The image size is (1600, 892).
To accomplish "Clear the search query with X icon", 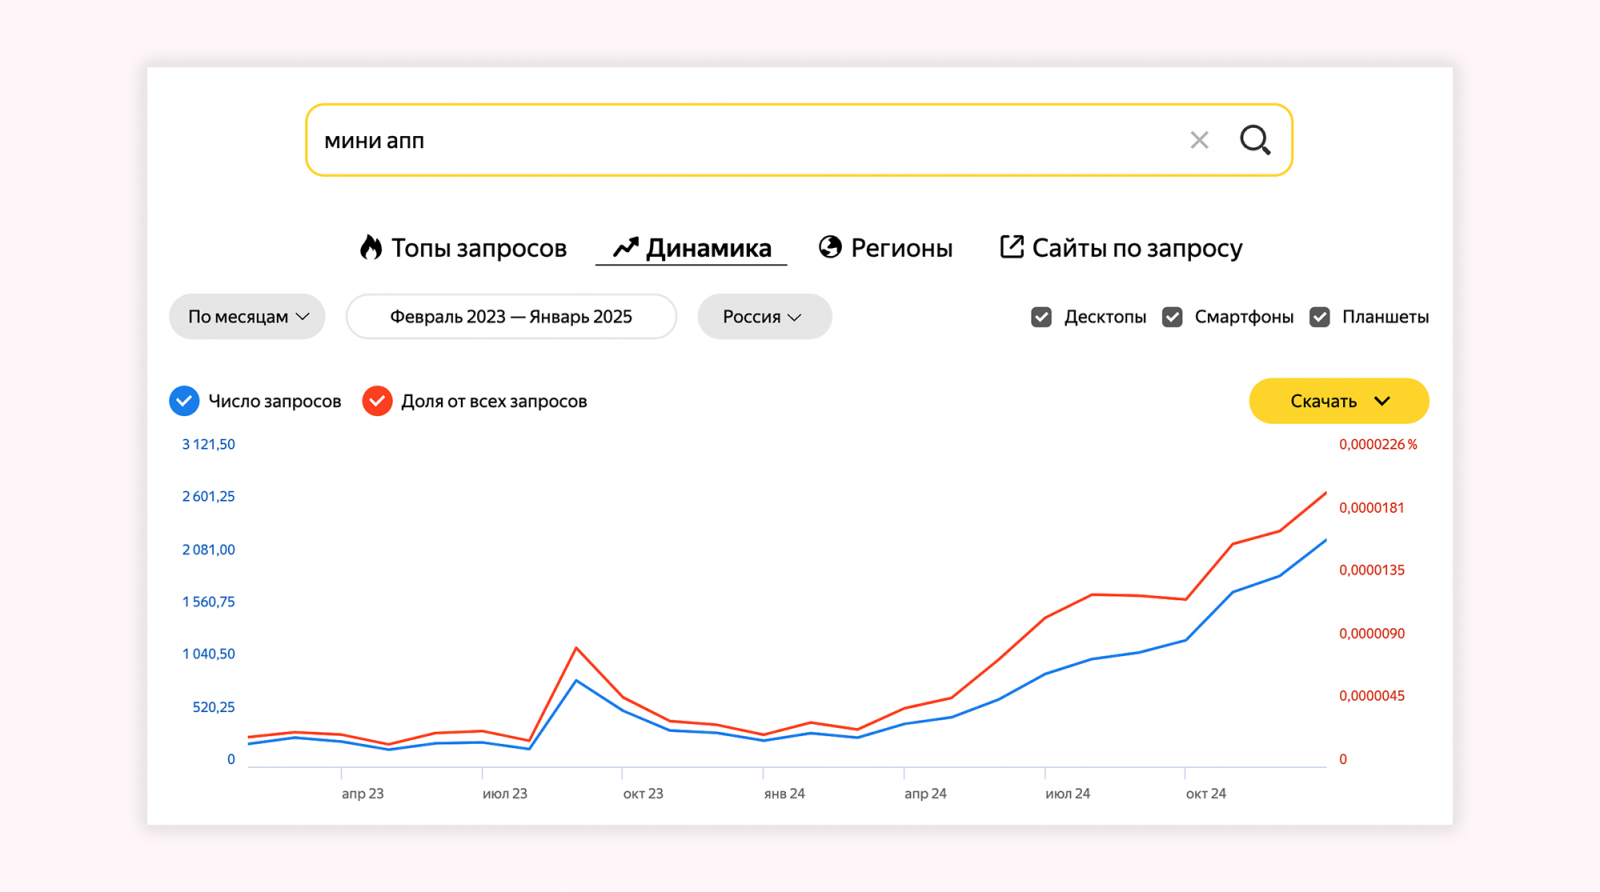I will point(1199,140).
